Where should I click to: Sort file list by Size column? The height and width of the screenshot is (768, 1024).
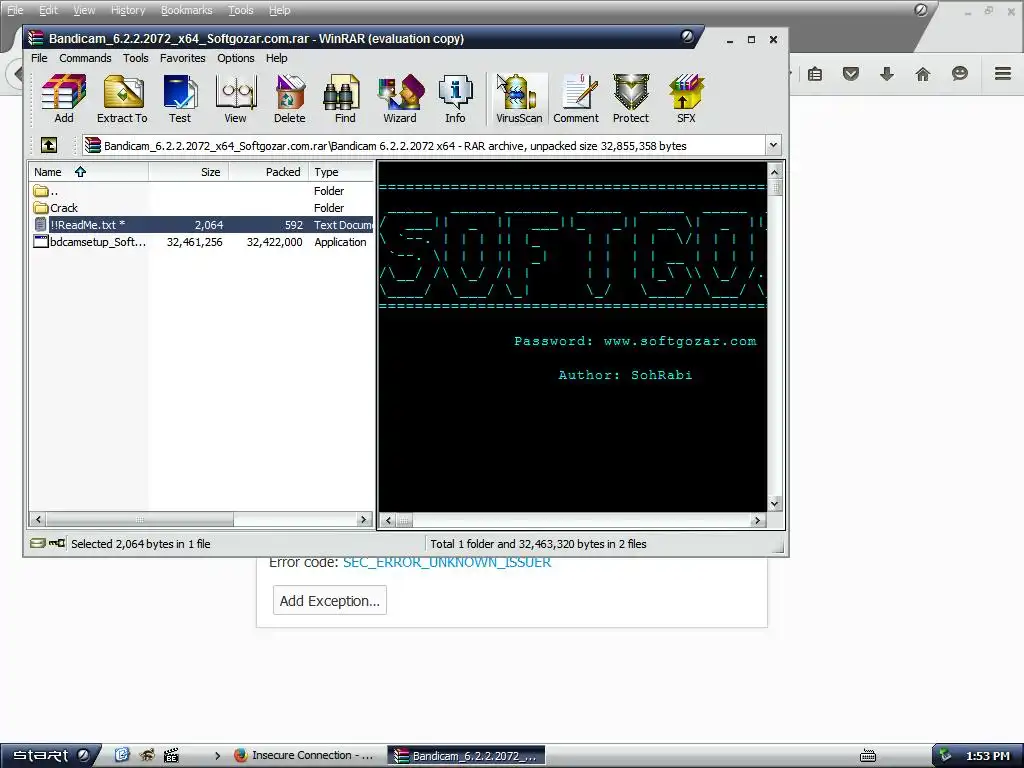tap(189, 172)
